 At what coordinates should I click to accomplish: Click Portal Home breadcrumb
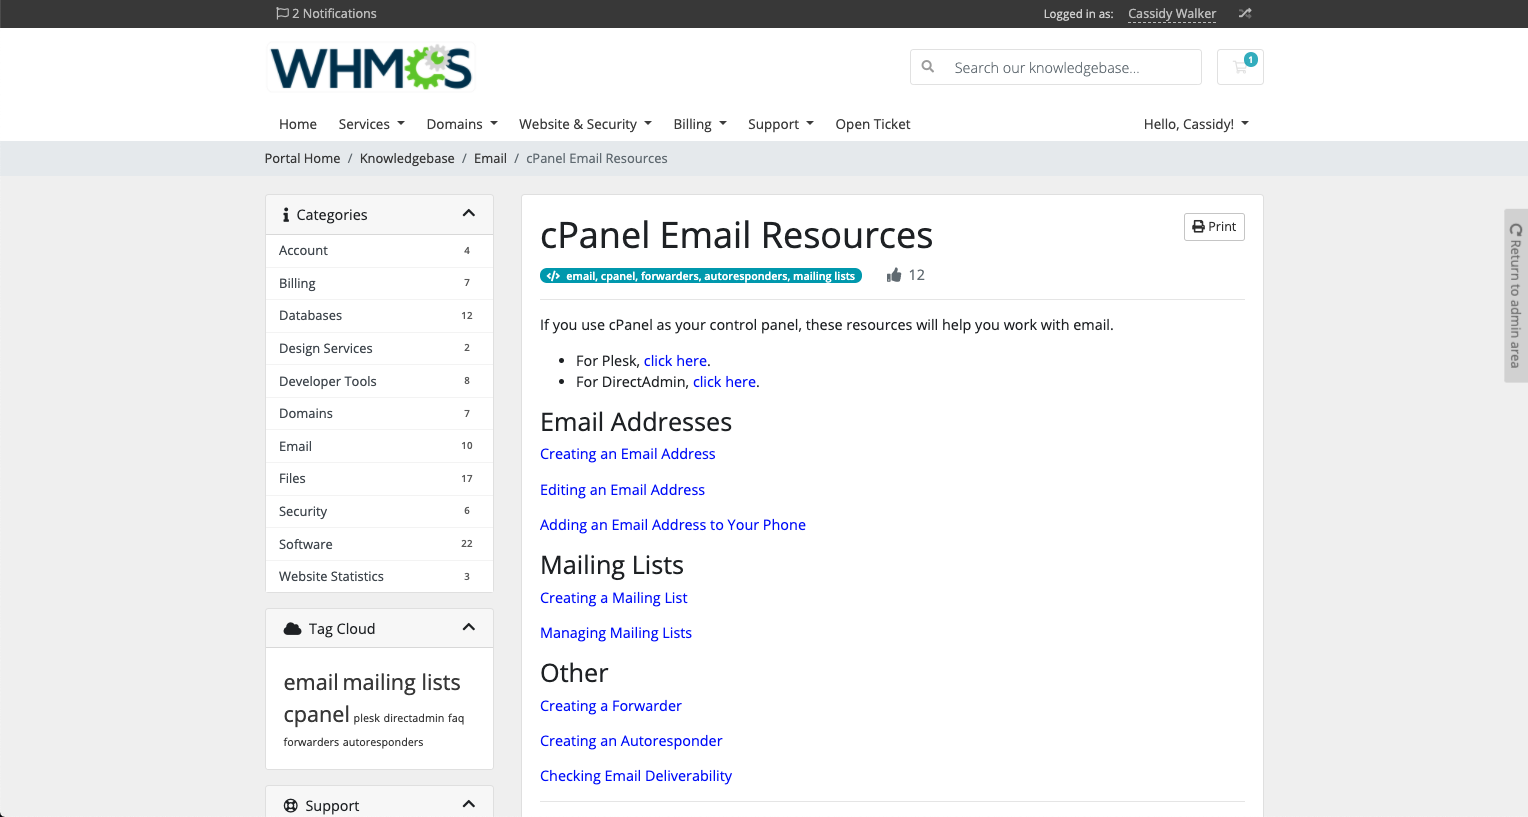[302, 159]
